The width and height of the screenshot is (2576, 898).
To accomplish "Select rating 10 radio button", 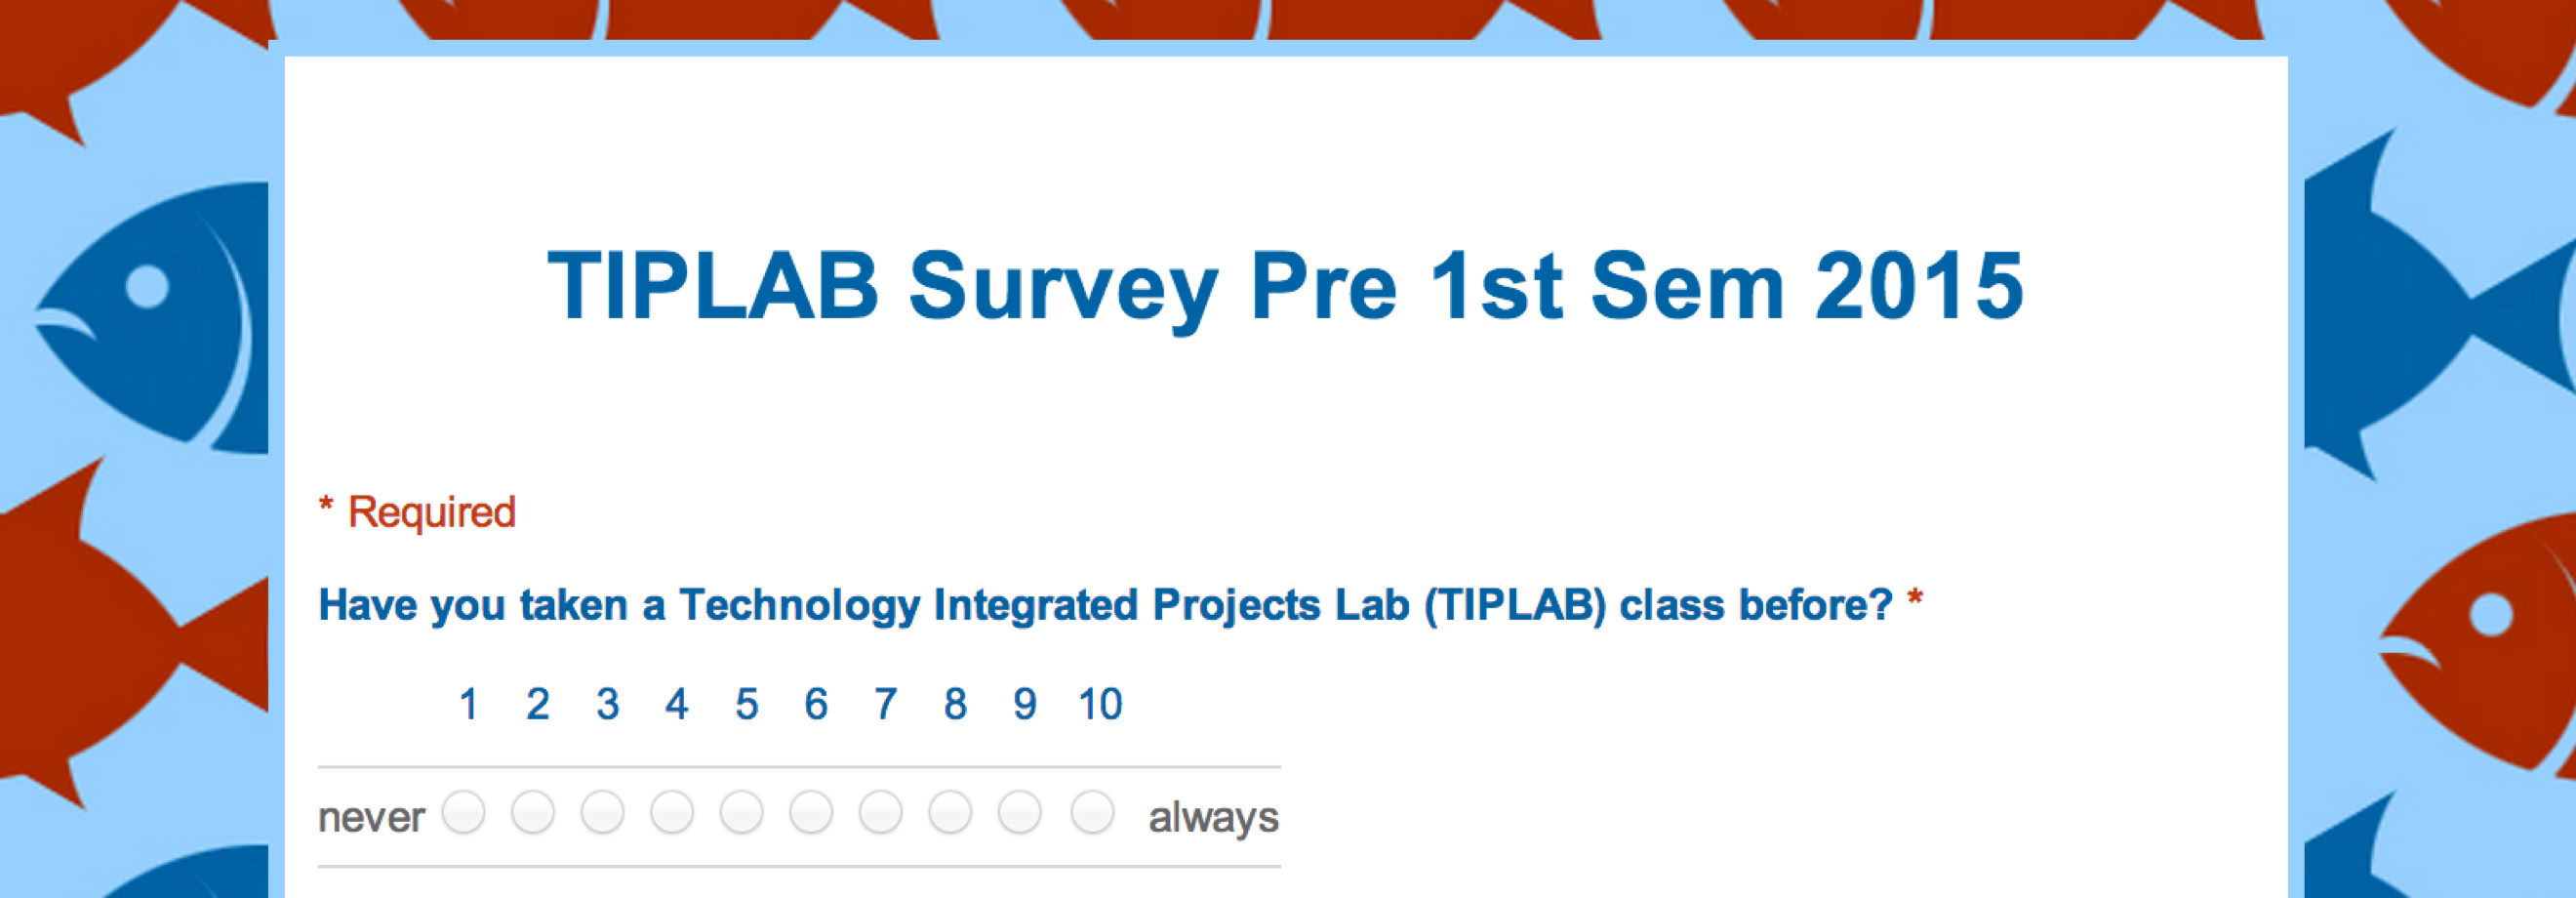I will point(1093,812).
